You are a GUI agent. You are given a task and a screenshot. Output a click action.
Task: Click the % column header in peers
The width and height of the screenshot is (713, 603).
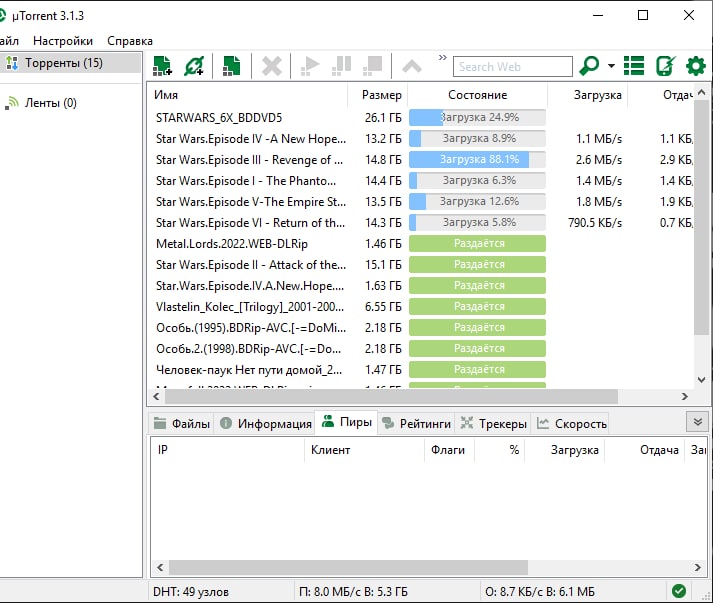pos(514,450)
